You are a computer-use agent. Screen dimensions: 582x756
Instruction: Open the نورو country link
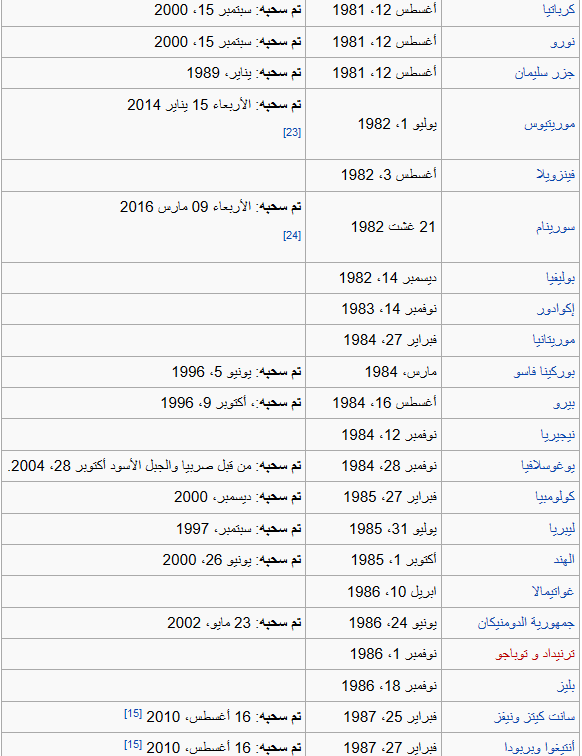click(x=563, y=42)
